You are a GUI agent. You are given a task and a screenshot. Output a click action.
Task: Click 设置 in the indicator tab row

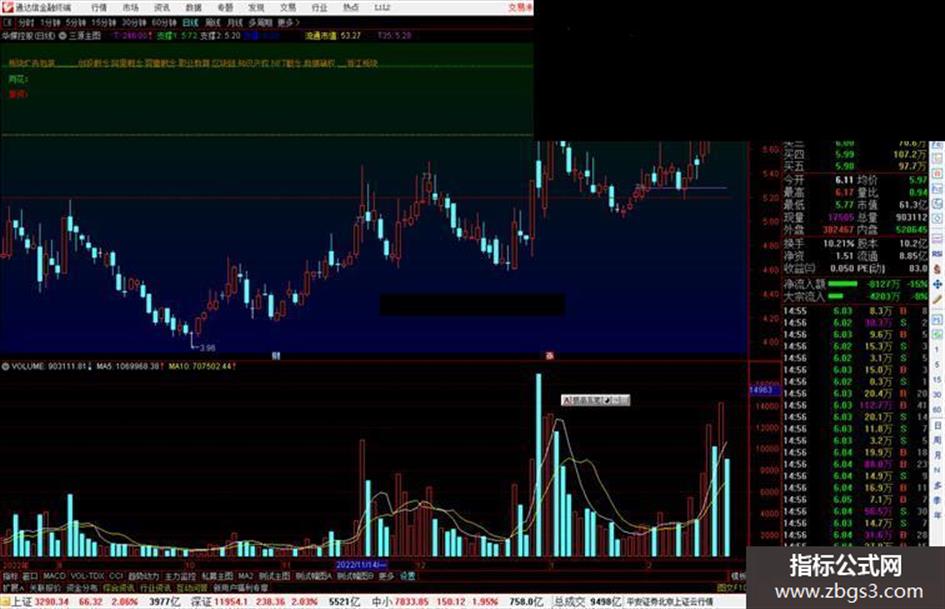[x=408, y=576]
